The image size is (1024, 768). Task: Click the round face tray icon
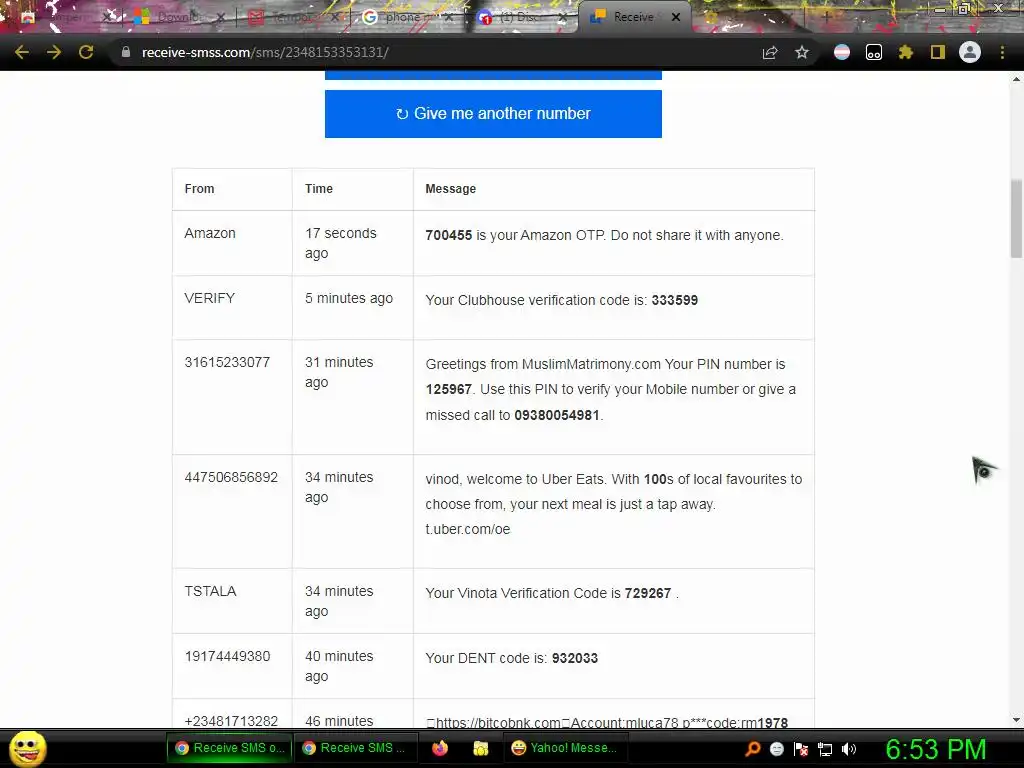(x=776, y=749)
